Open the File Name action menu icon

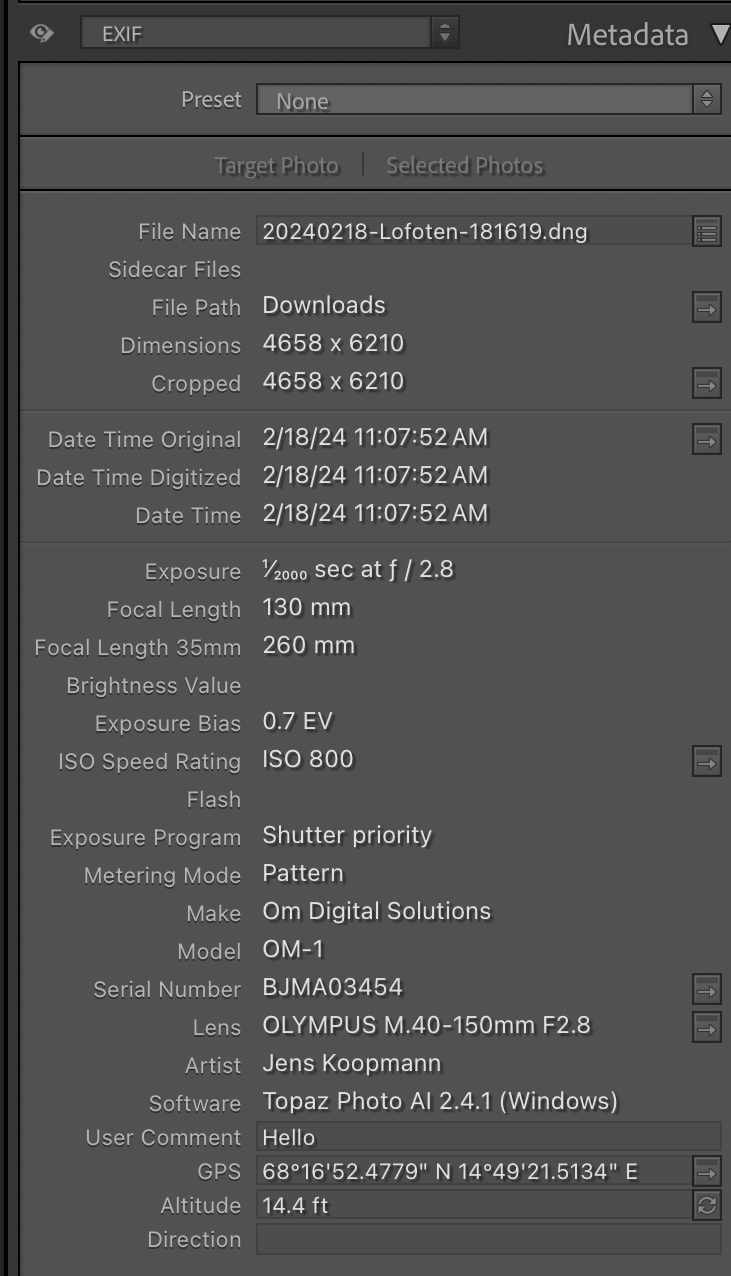(x=707, y=231)
